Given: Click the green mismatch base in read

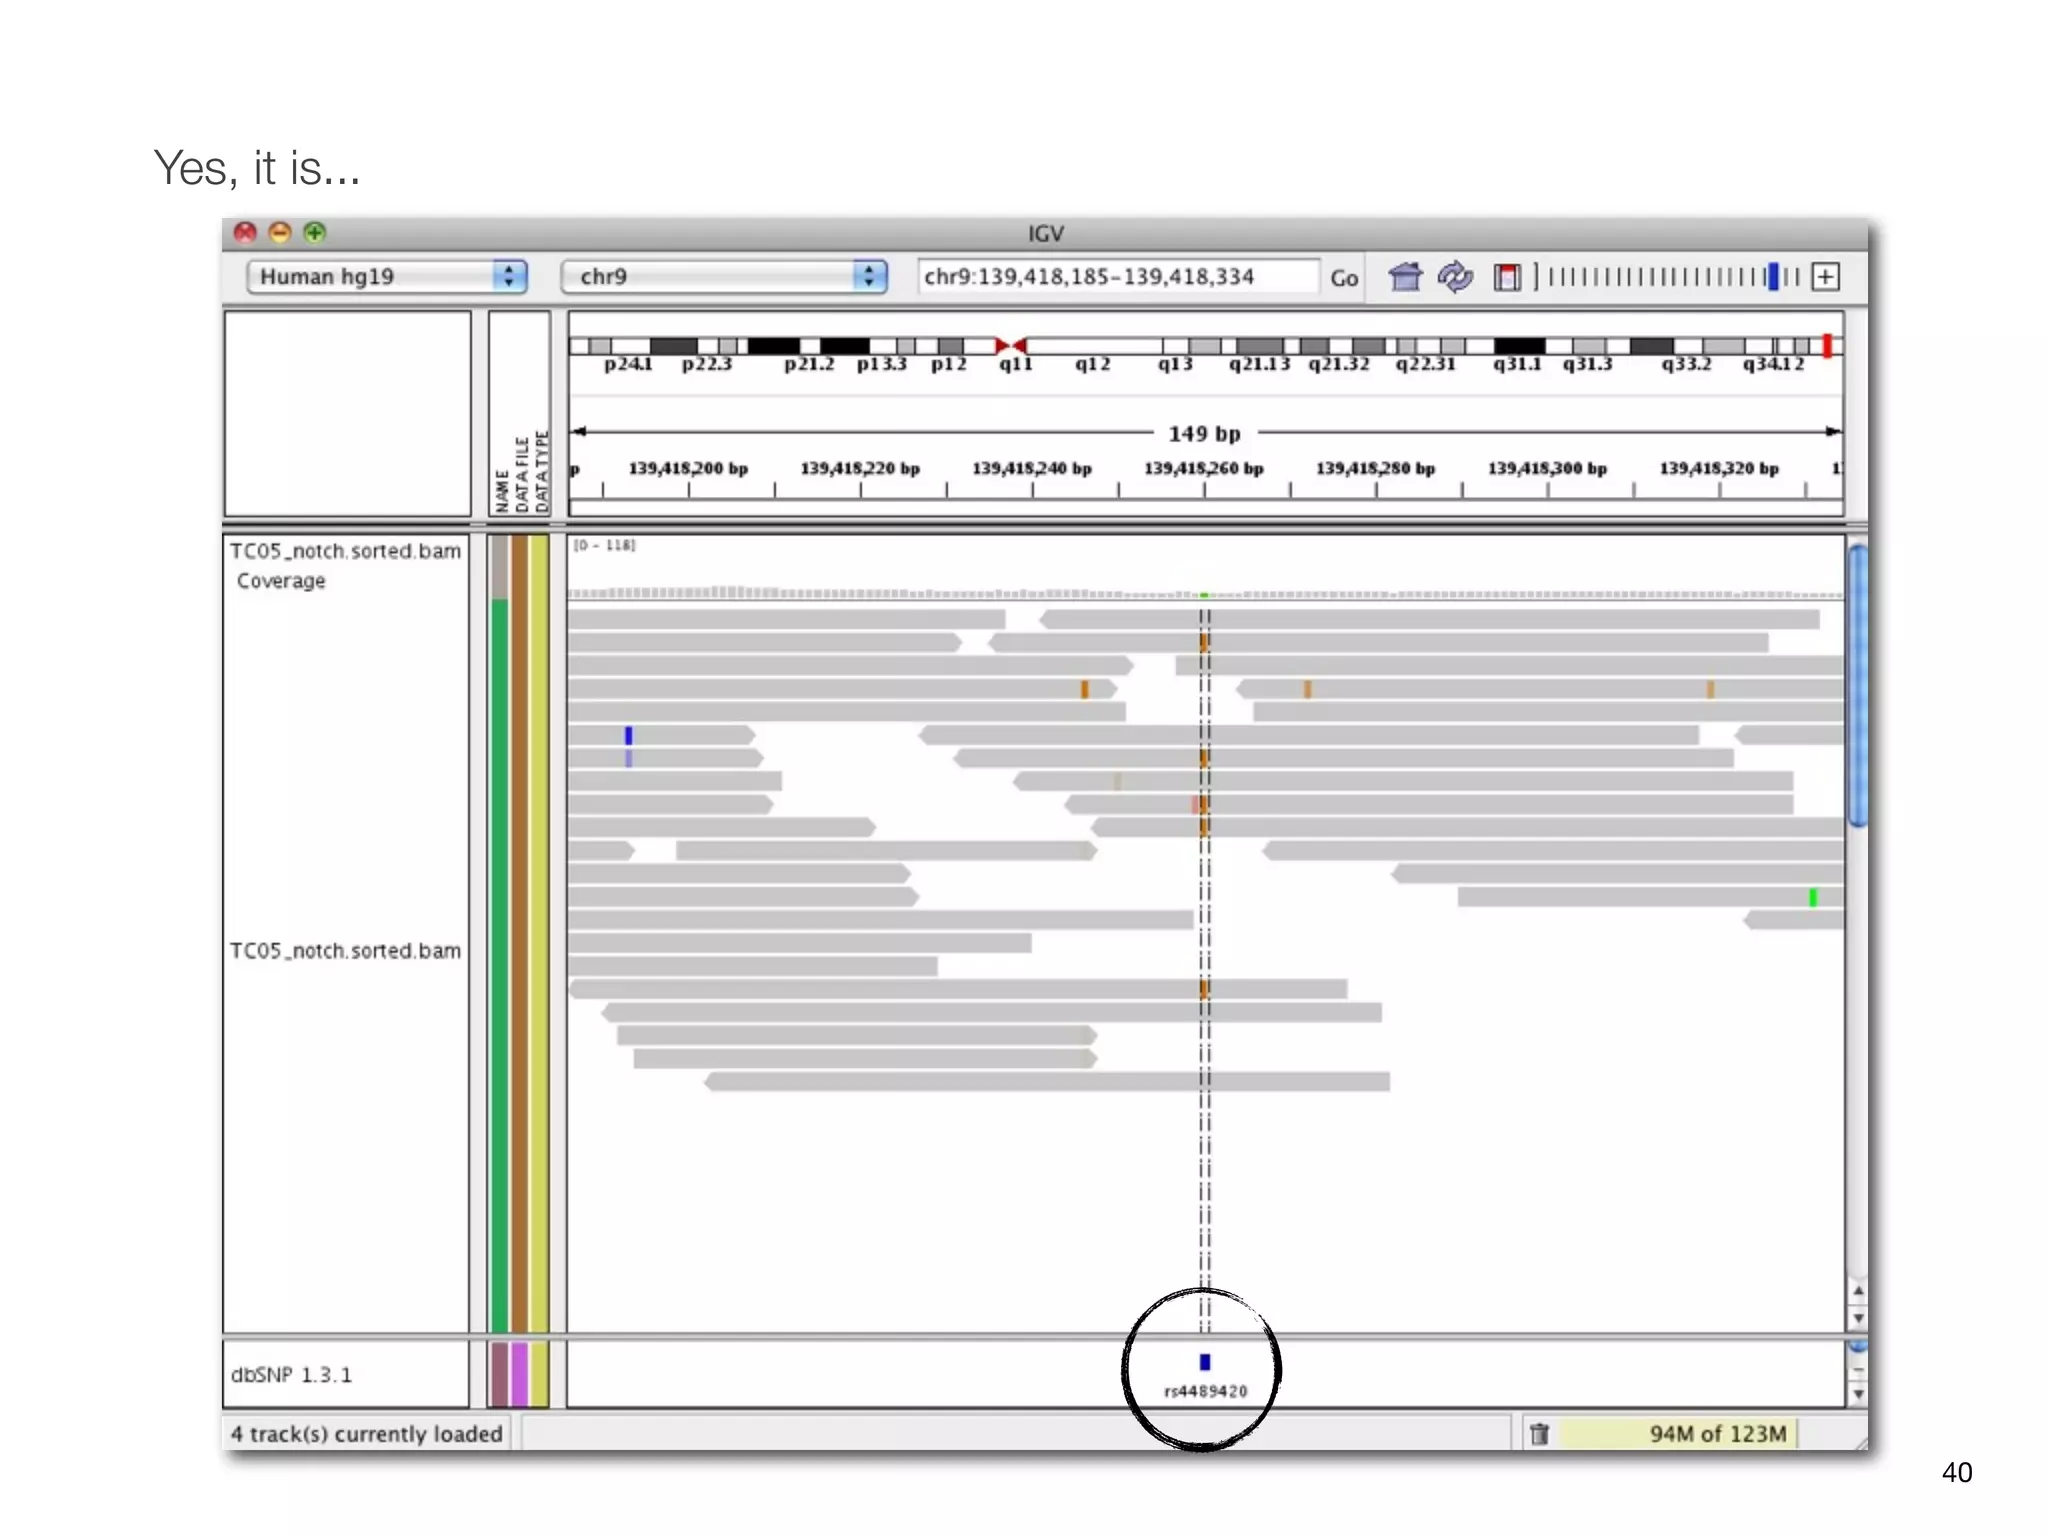Looking at the screenshot, I should point(1813,897).
